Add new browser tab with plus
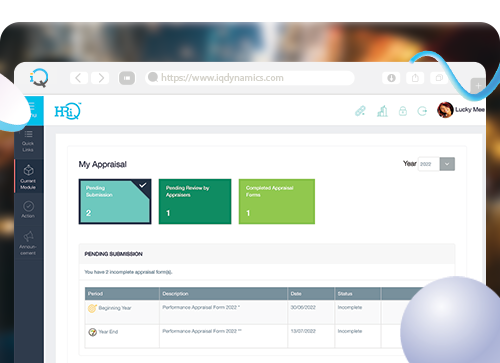500x363 pixels. coord(478,86)
